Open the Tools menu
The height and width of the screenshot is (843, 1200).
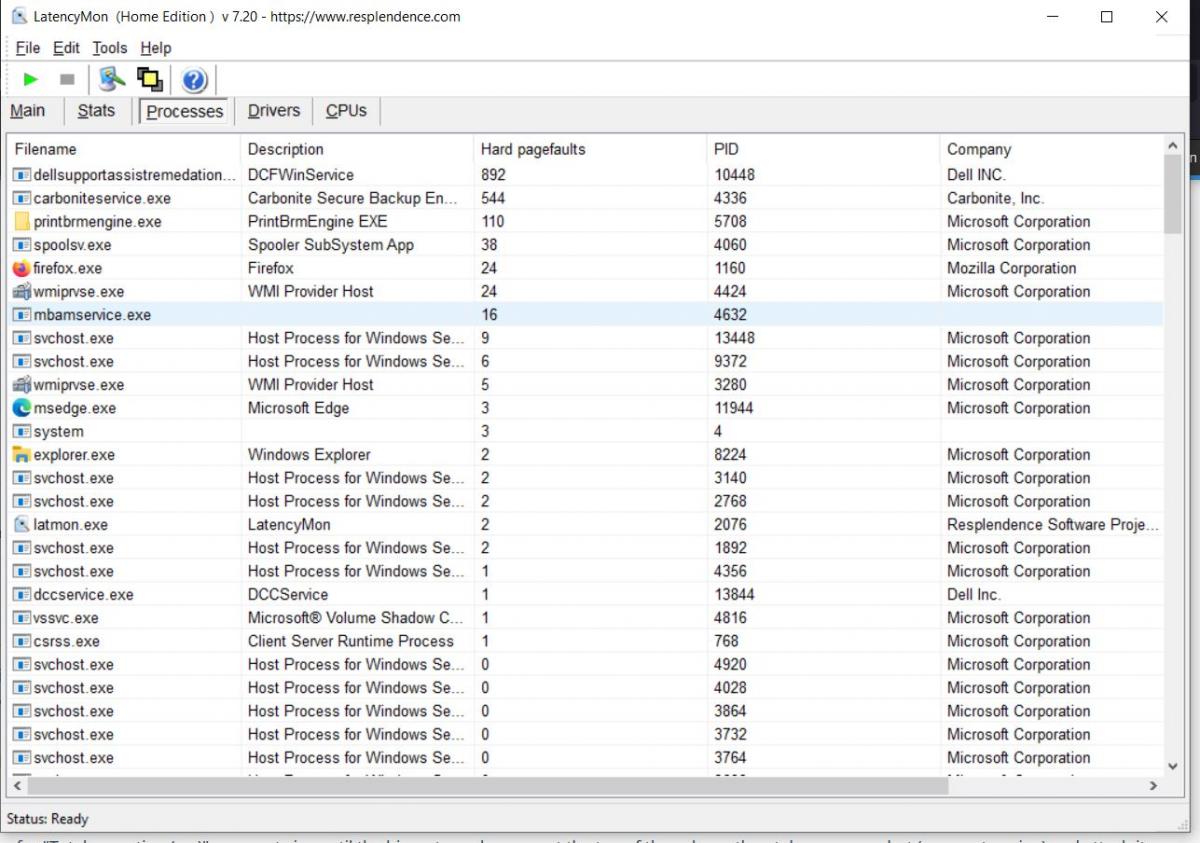coord(110,48)
